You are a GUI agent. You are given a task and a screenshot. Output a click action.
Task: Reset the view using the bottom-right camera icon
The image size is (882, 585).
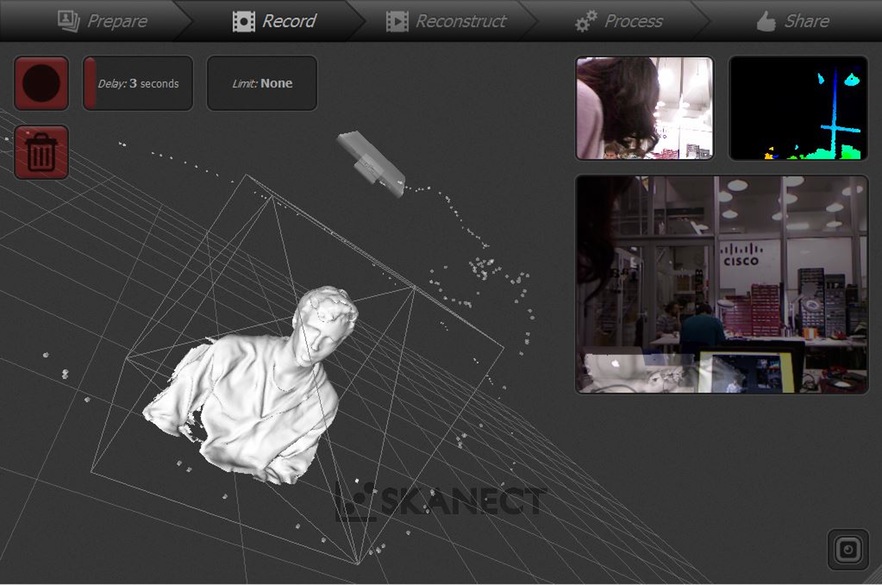(848, 549)
